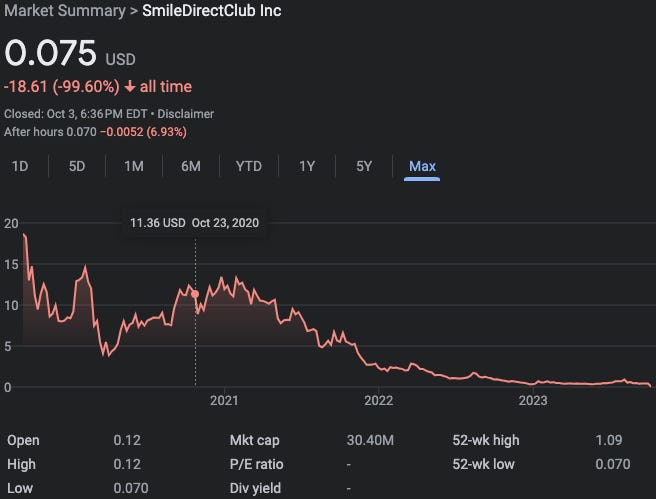Click the 15 y-axis label
Screen dimensions: 656x499
11,264
